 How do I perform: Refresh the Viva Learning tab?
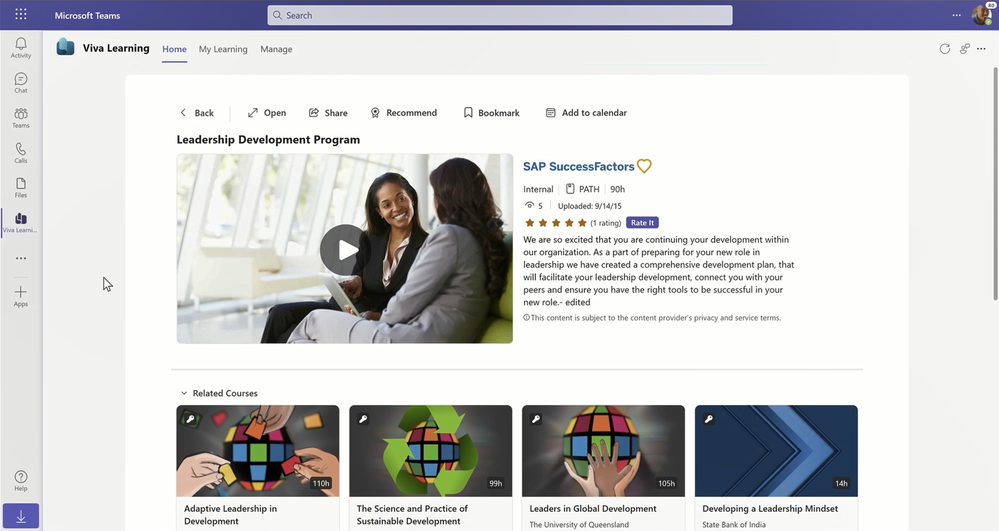(x=944, y=48)
